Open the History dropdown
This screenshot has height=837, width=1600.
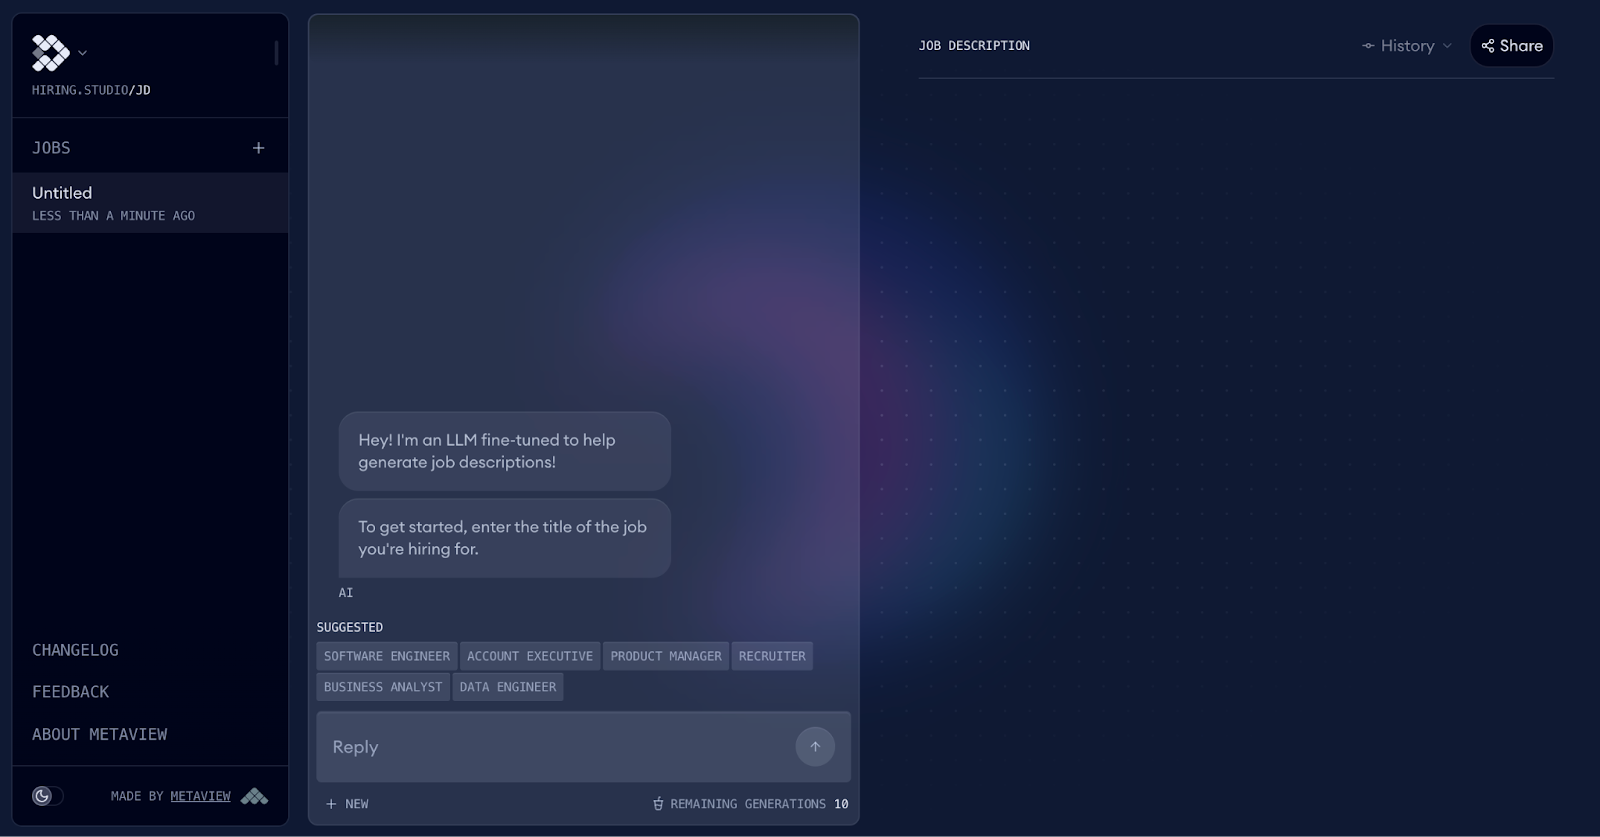(x=1407, y=46)
